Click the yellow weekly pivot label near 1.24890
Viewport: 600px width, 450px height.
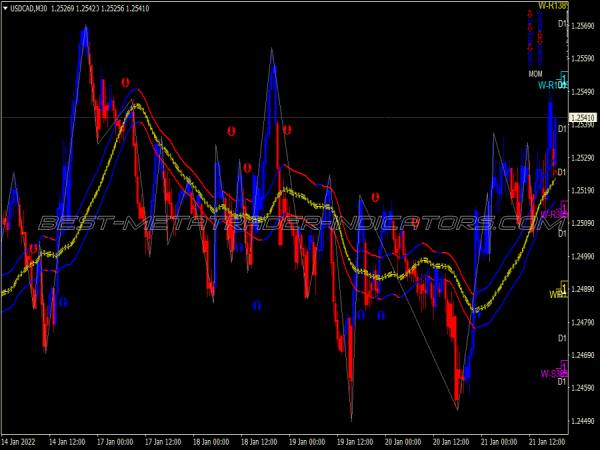point(558,294)
